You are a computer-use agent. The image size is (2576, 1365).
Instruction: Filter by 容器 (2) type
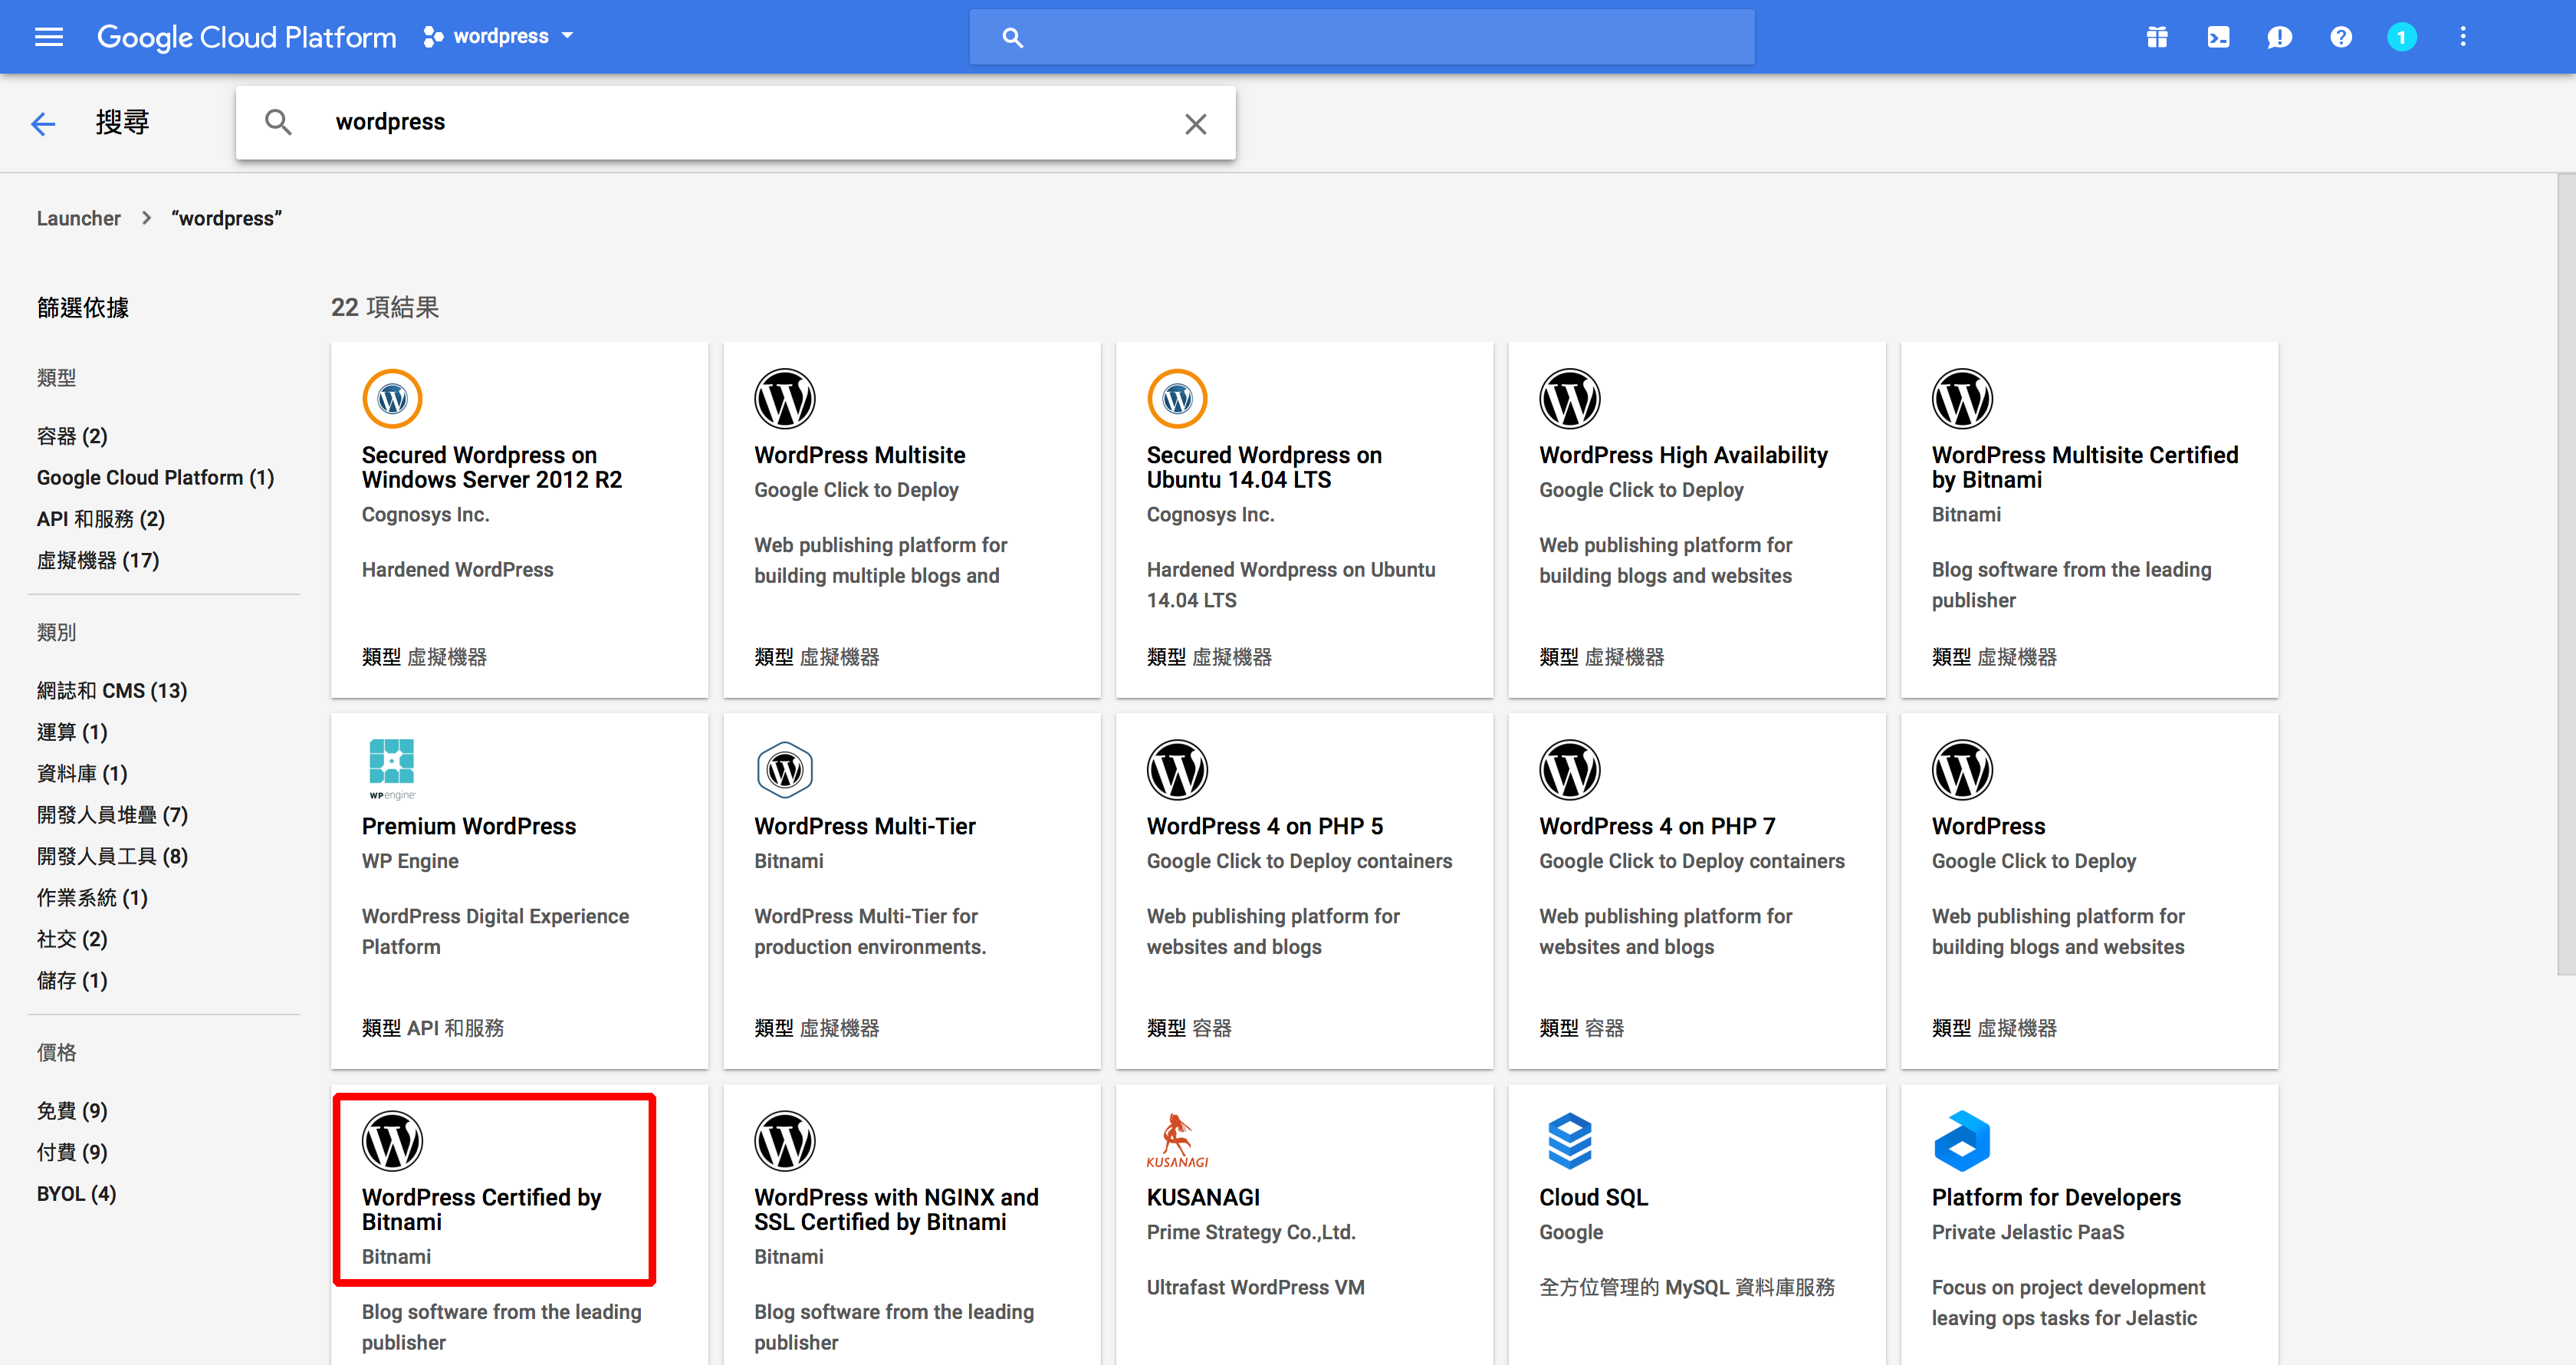pos(72,436)
